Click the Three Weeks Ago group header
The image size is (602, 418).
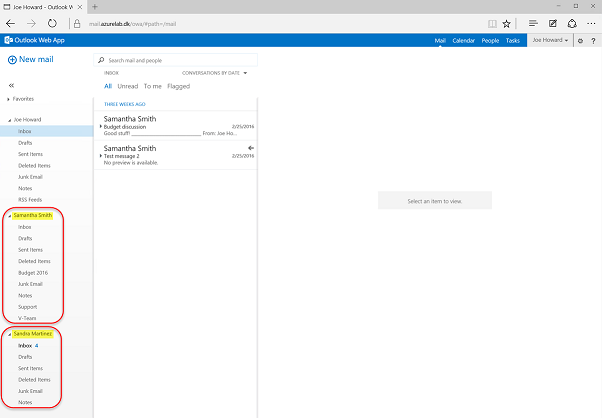tap(124, 104)
